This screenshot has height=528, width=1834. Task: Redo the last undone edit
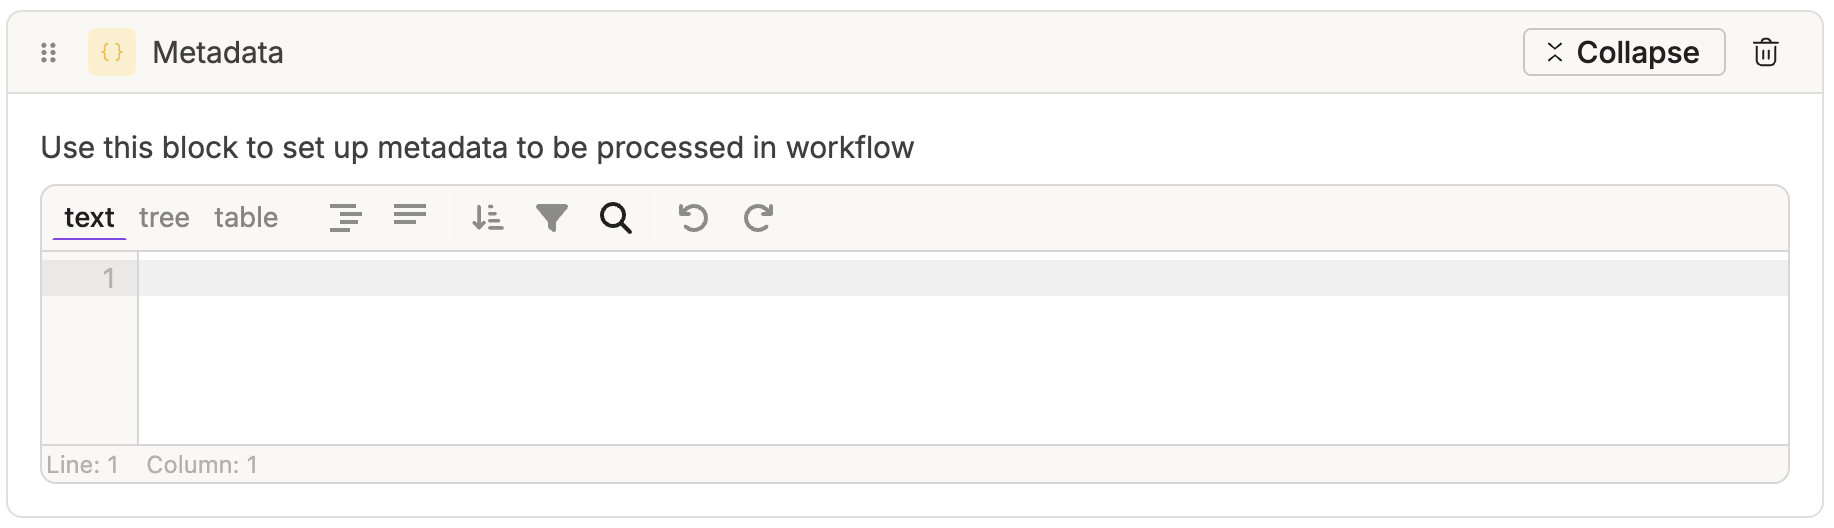[758, 217]
